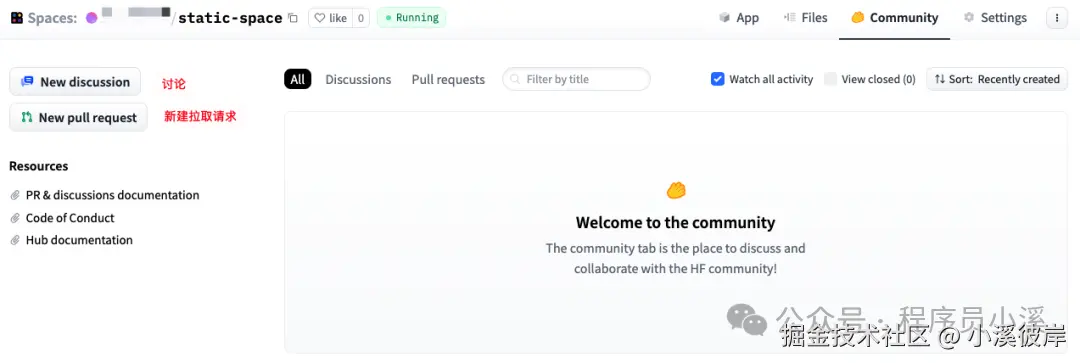
Task: Click the magnifier icon in filter box
Action: point(515,79)
